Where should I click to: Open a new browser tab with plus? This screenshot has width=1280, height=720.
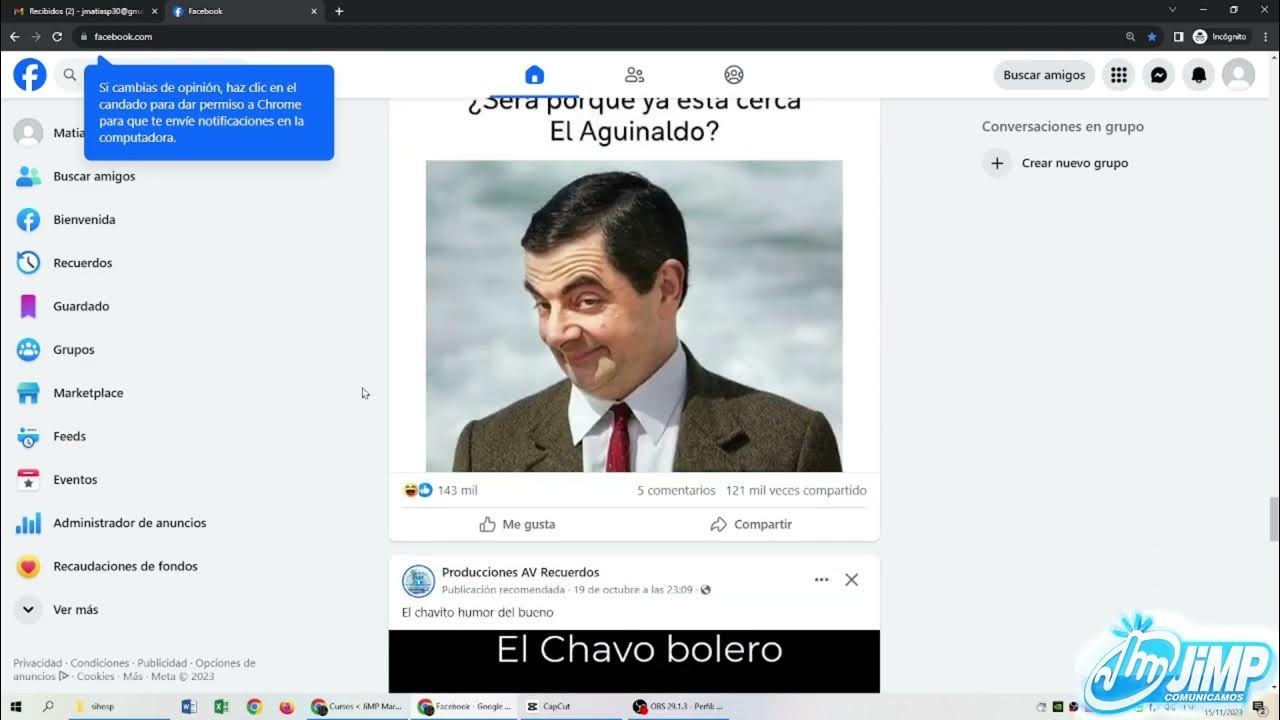click(x=339, y=11)
